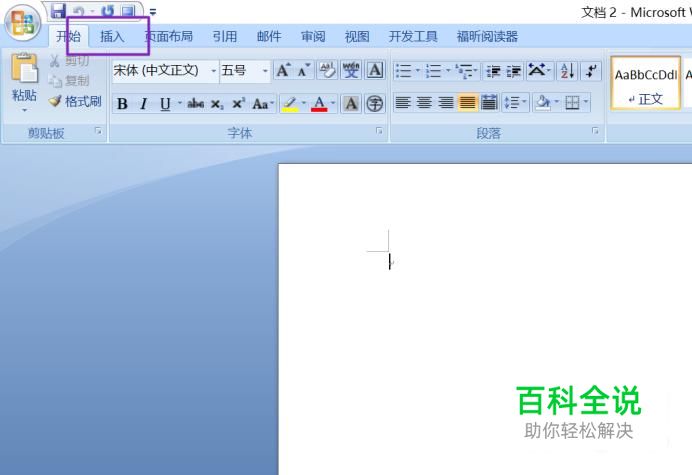Apply paragraph shading paint bucket

(542, 102)
